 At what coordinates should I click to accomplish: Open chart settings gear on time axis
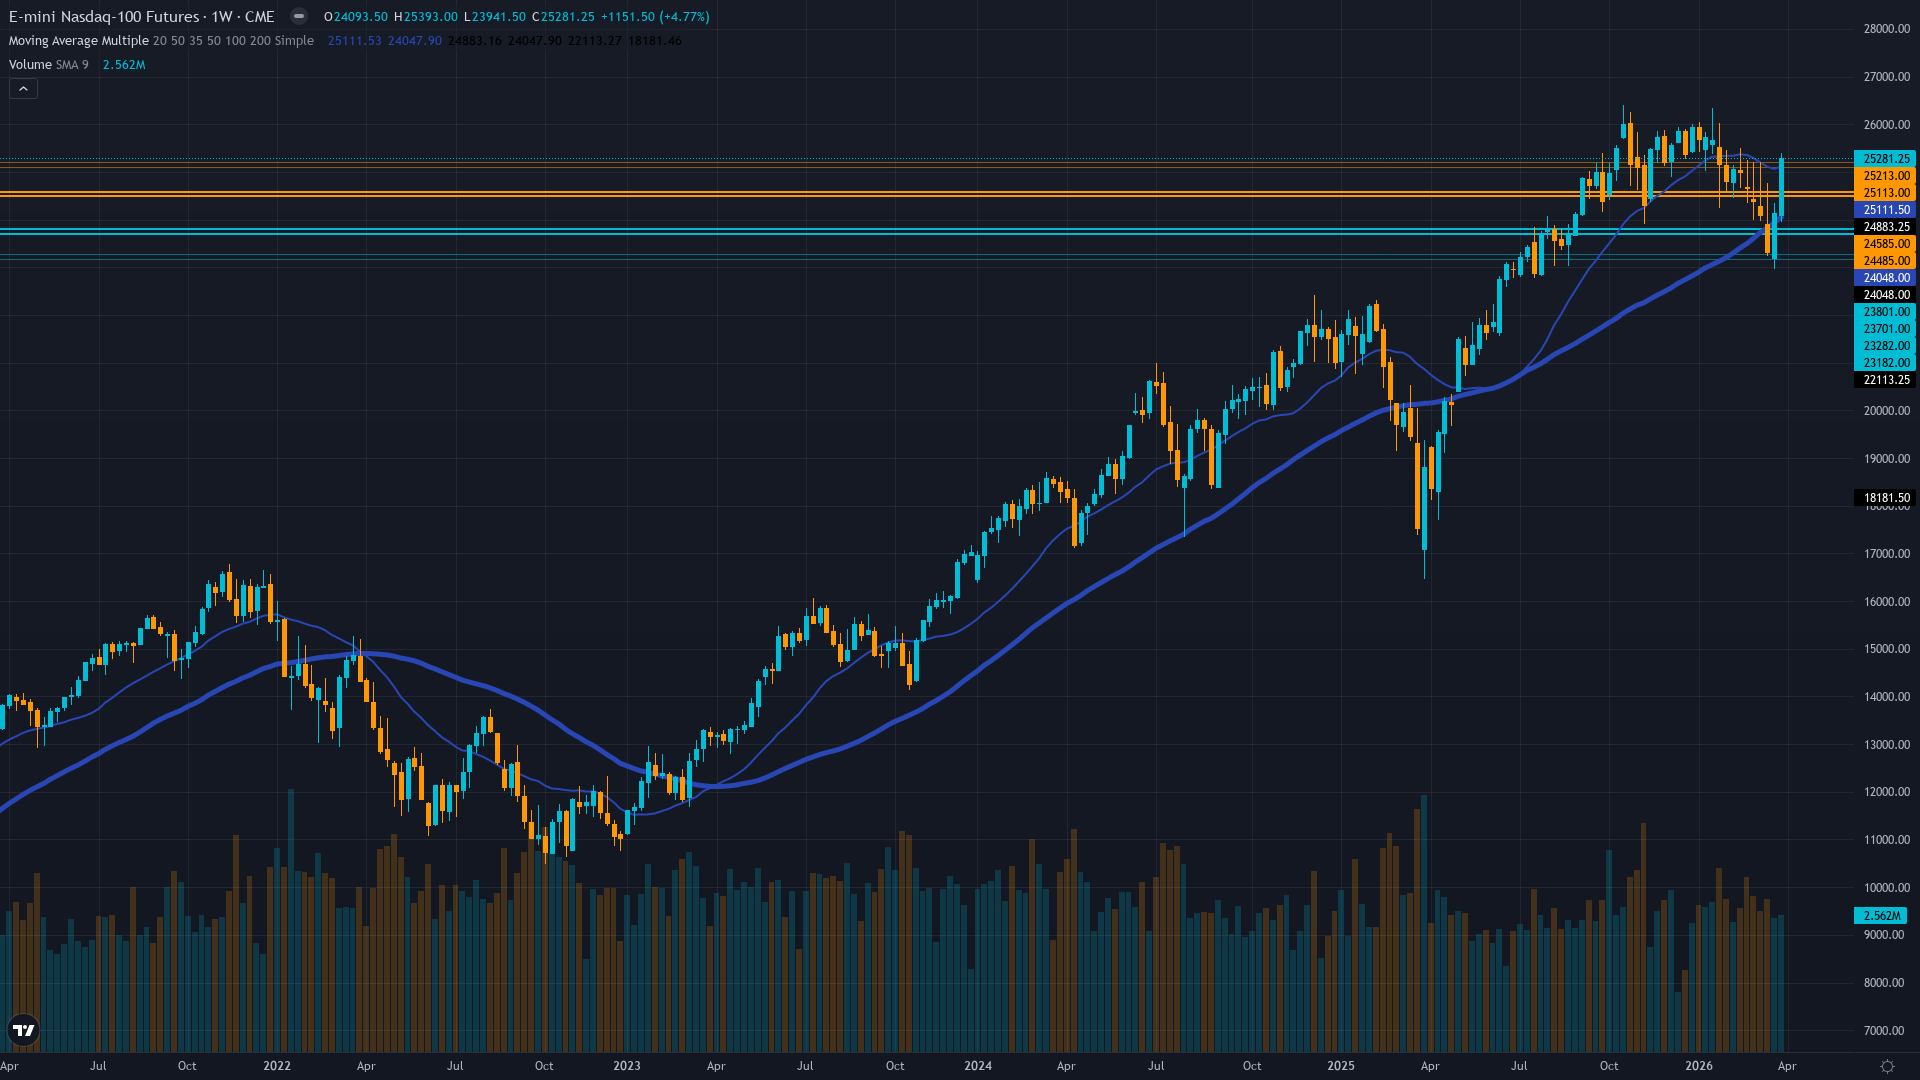[x=1887, y=1066]
